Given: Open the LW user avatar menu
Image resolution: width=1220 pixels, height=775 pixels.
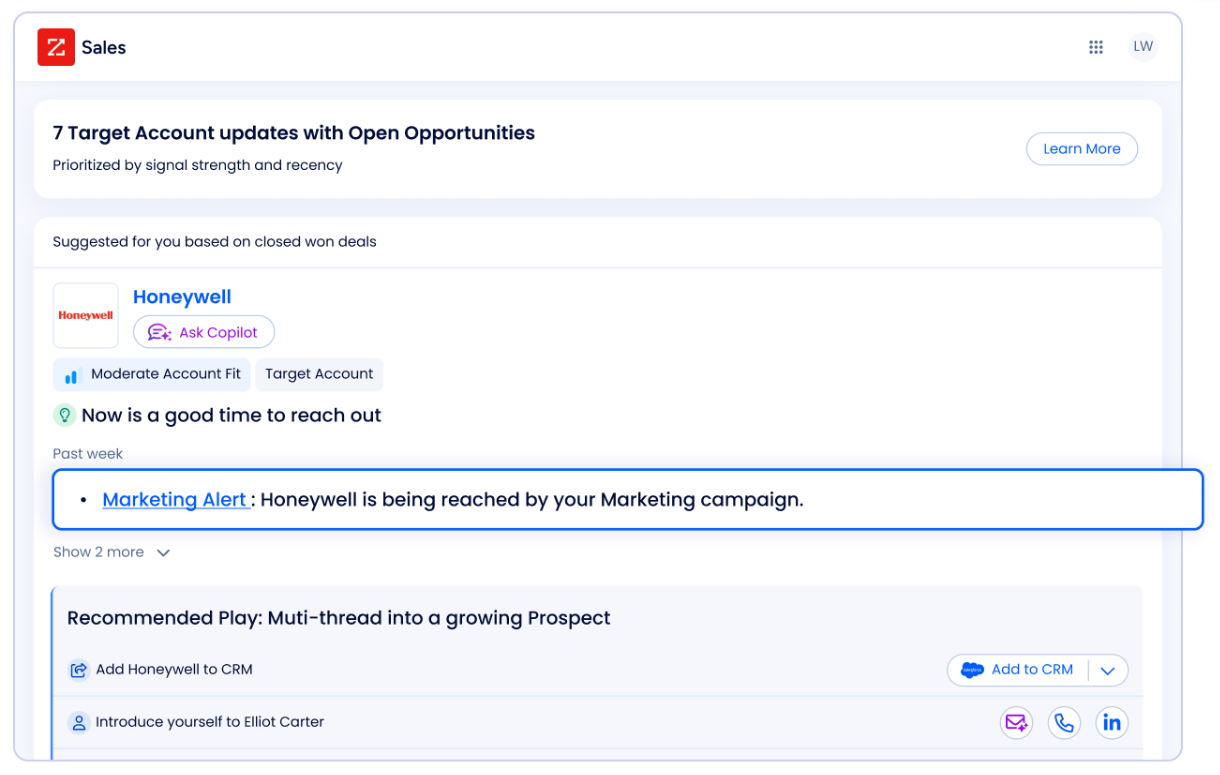Looking at the screenshot, I should point(1143,47).
